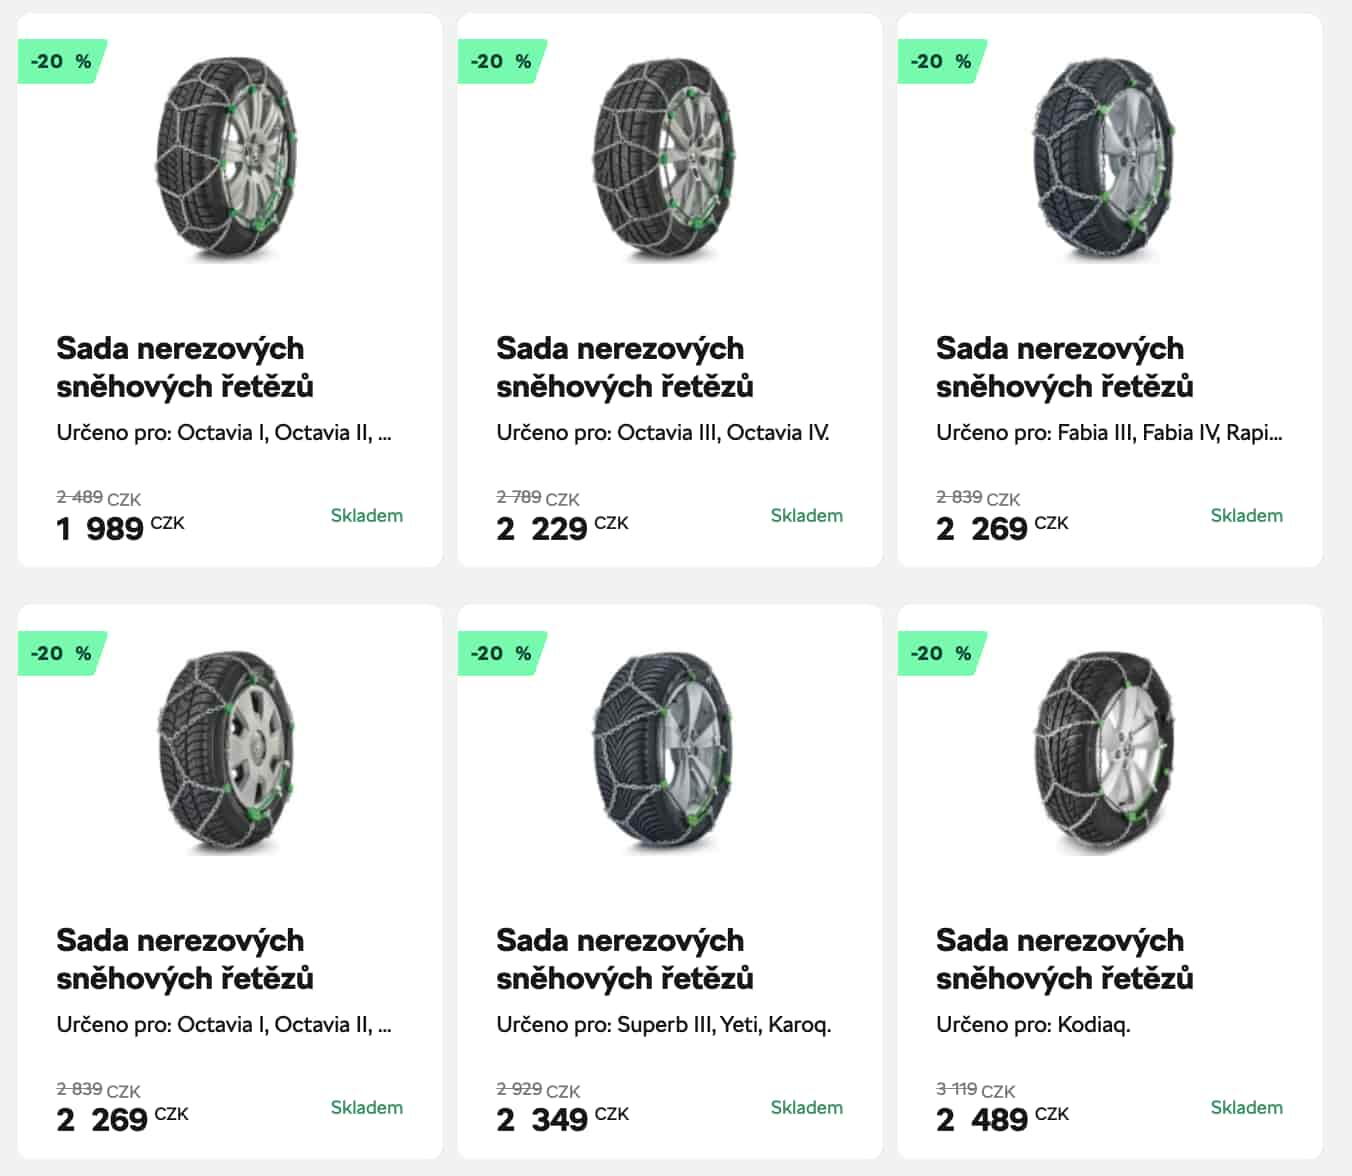
Task: Click the -20 % badge on the Fabia III product
Action: click(942, 61)
